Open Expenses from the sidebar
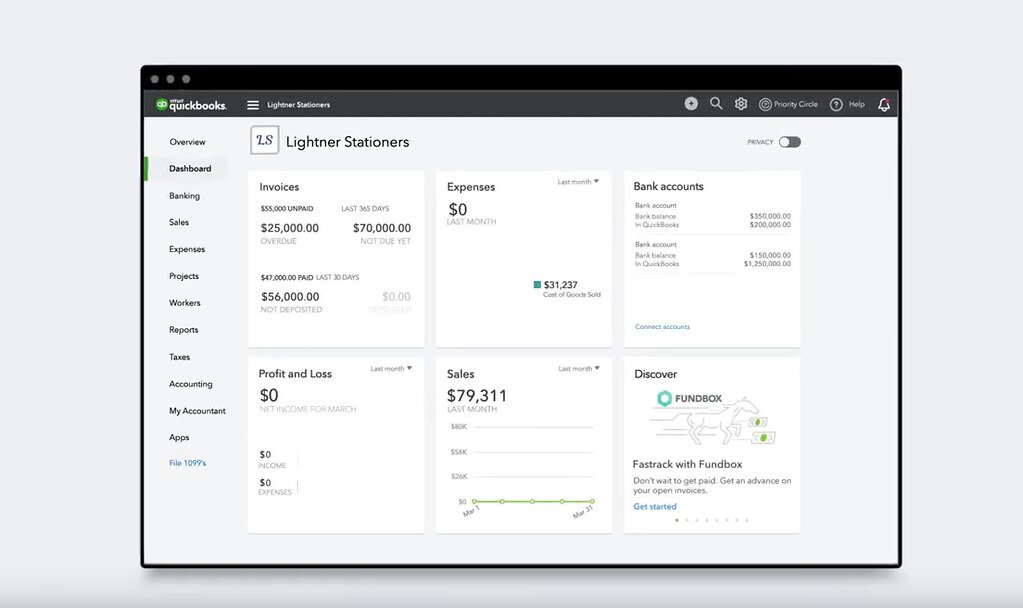This screenshot has width=1023, height=608. (x=187, y=249)
